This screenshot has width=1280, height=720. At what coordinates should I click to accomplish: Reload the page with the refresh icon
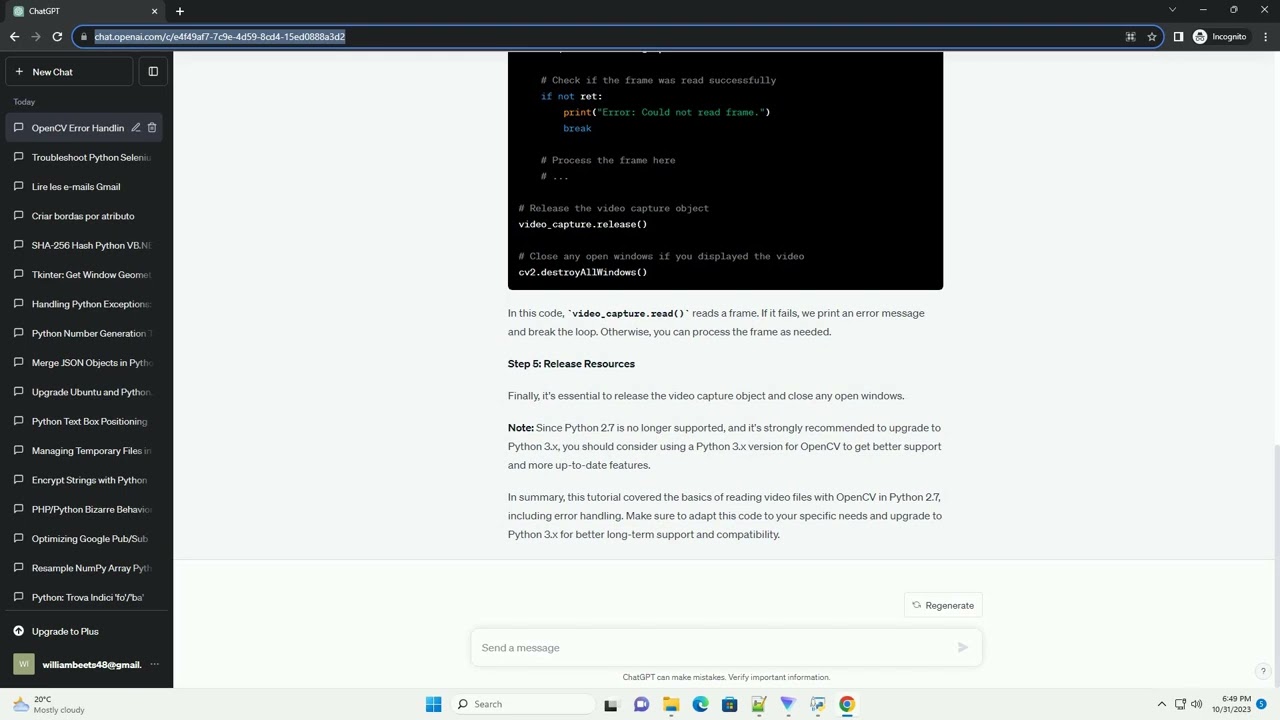(57, 37)
